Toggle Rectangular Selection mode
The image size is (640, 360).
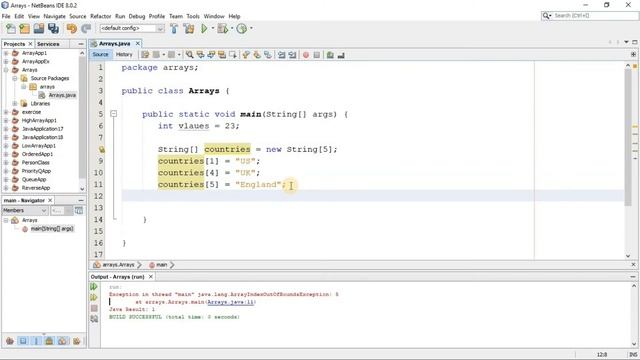click(233, 55)
